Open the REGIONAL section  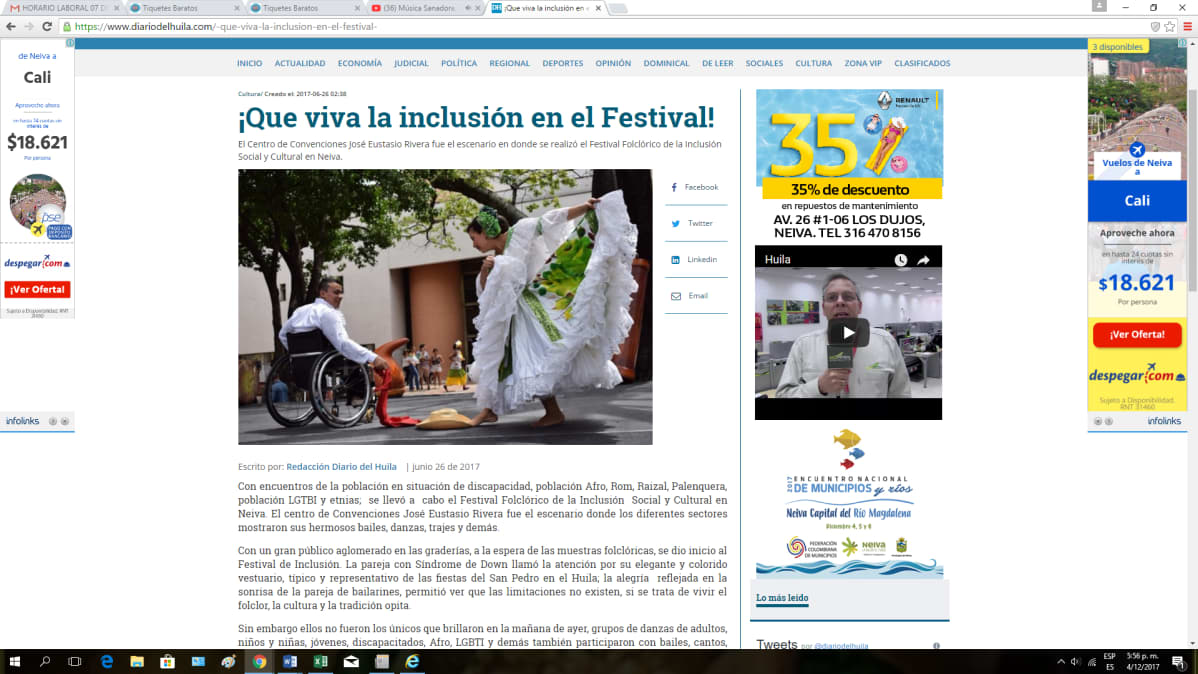(x=509, y=63)
